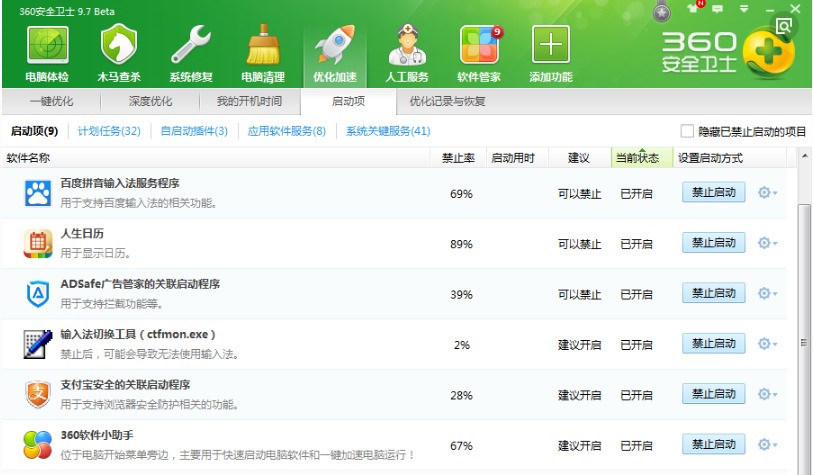Viewport: 813px width, 475px height.
Task: Click 禁止启动 for ctfmon.exe row
Action: (x=713, y=343)
